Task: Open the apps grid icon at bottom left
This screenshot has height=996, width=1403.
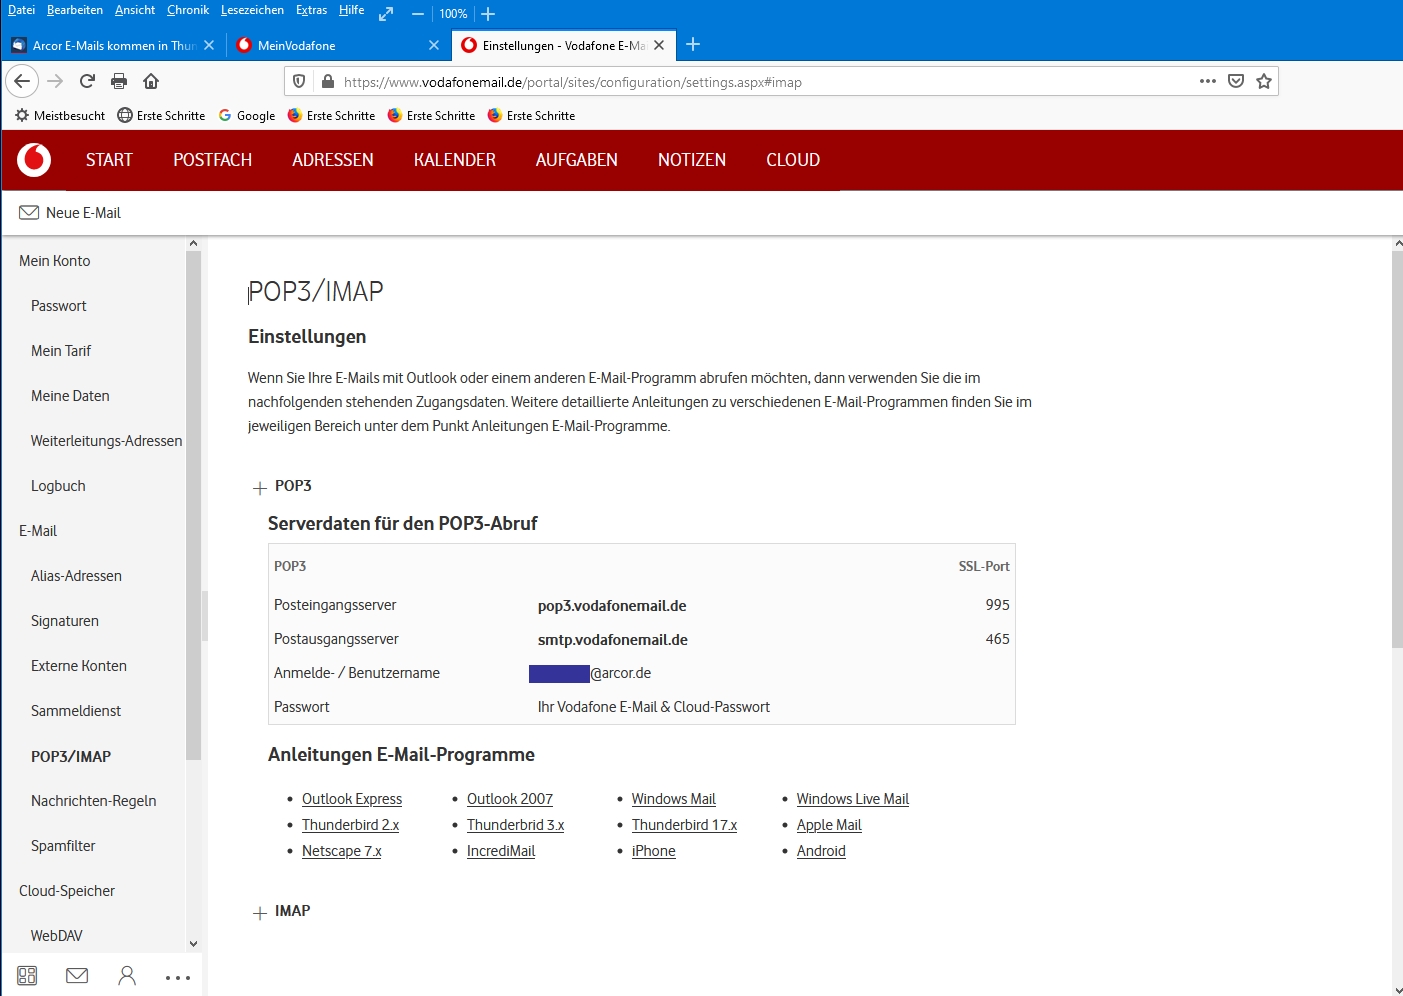Action: coord(27,976)
